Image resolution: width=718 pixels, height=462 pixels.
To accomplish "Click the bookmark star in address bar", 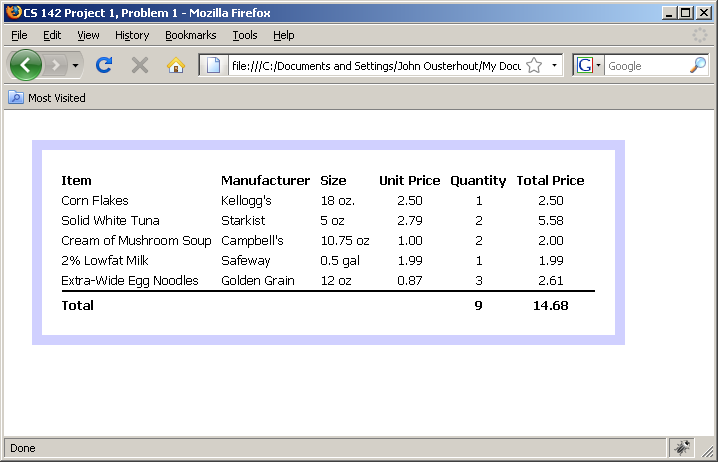I will (x=534, y=65).
